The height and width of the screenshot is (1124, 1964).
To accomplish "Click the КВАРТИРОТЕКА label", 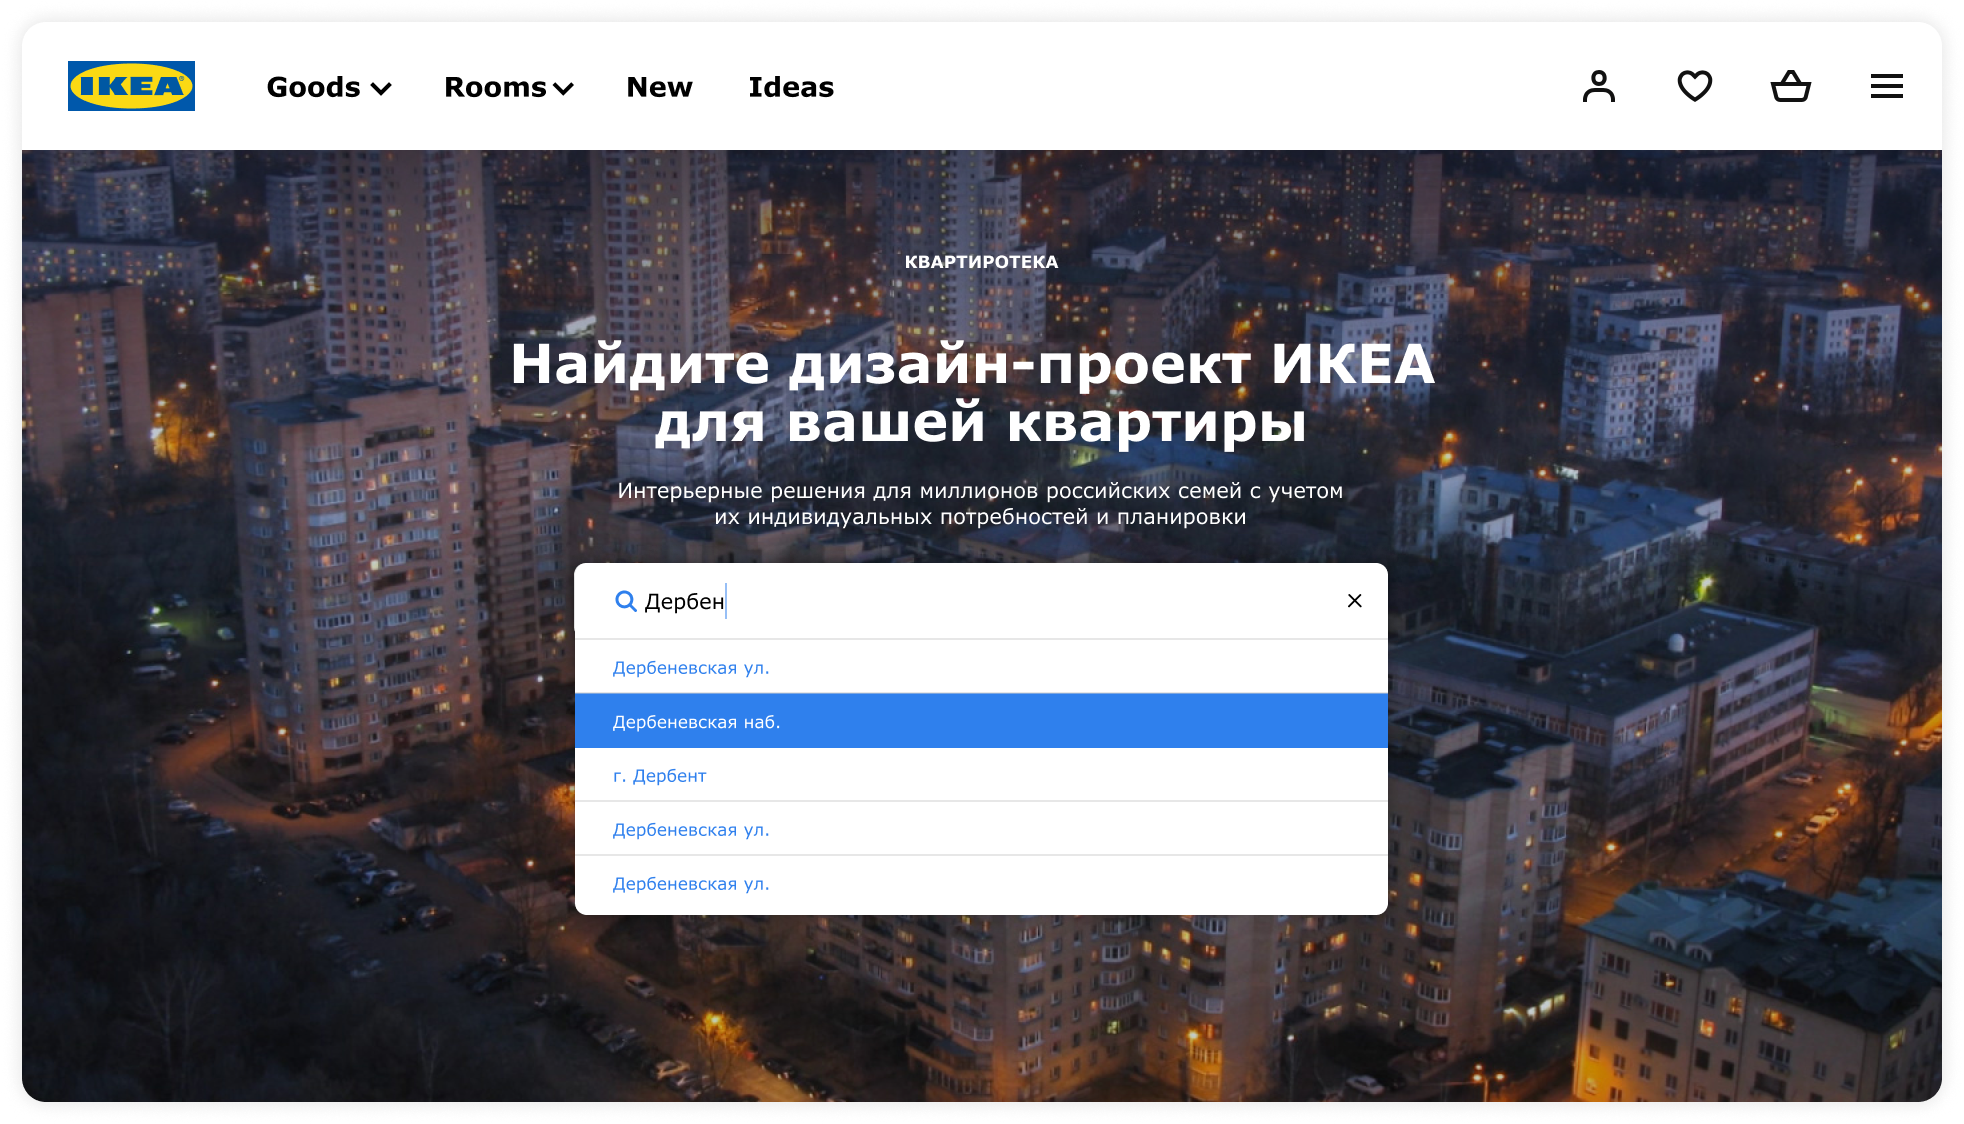I will pos(981,262).
